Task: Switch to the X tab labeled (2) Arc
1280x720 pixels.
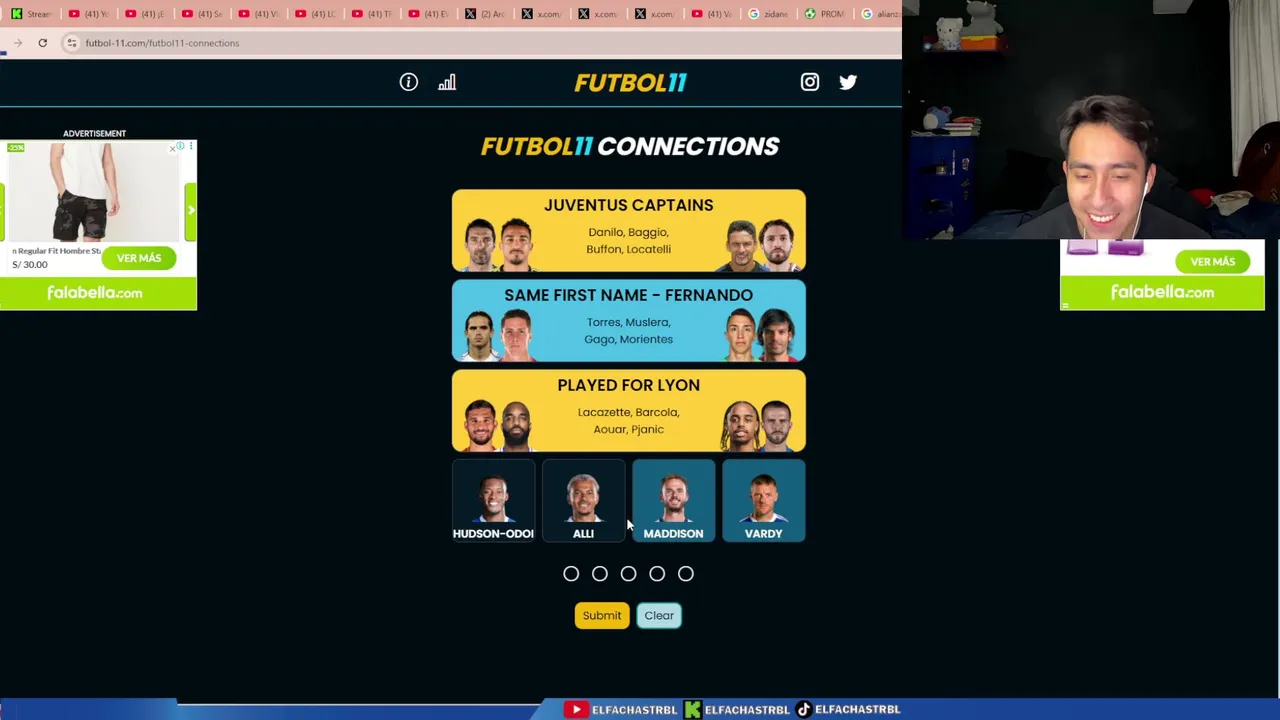Action: 486,14
